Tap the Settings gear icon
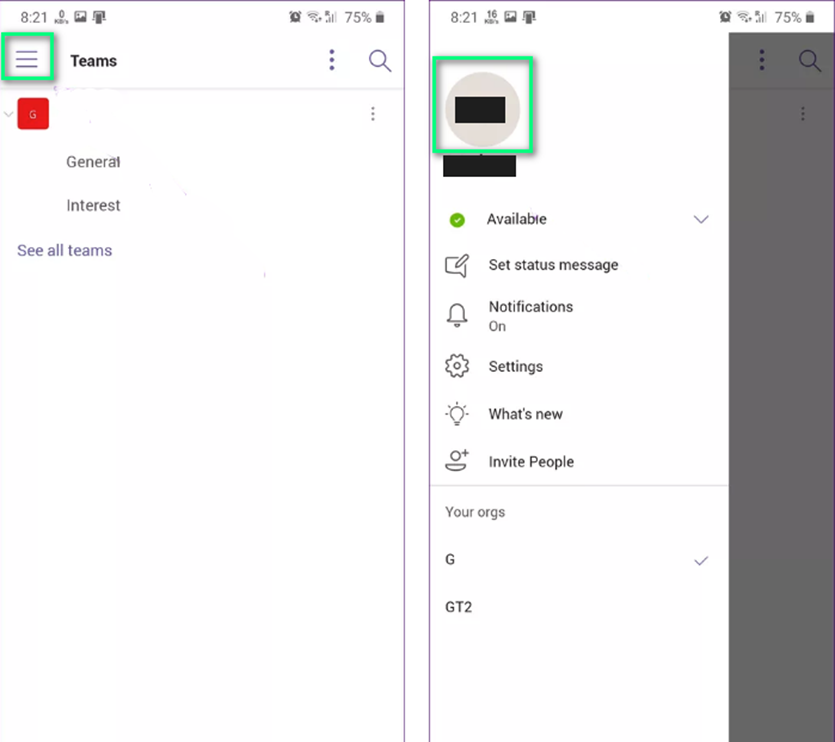This screenshot has height=742, width=835. pyautogui.click(x=457, y=366)
